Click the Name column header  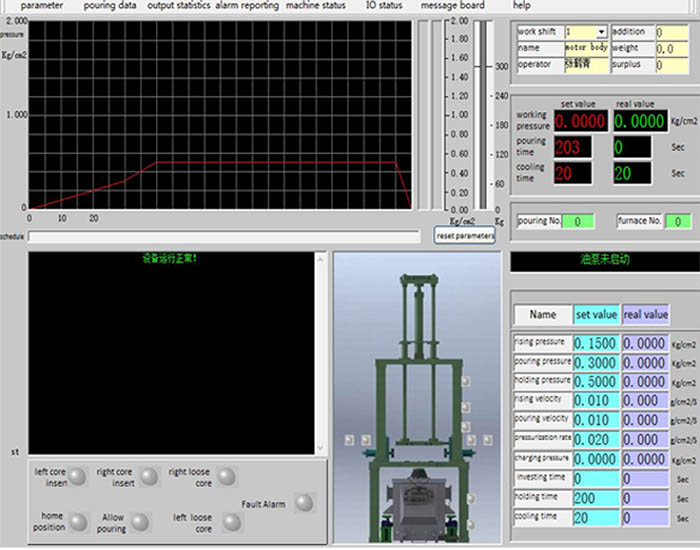pos(543,315)
